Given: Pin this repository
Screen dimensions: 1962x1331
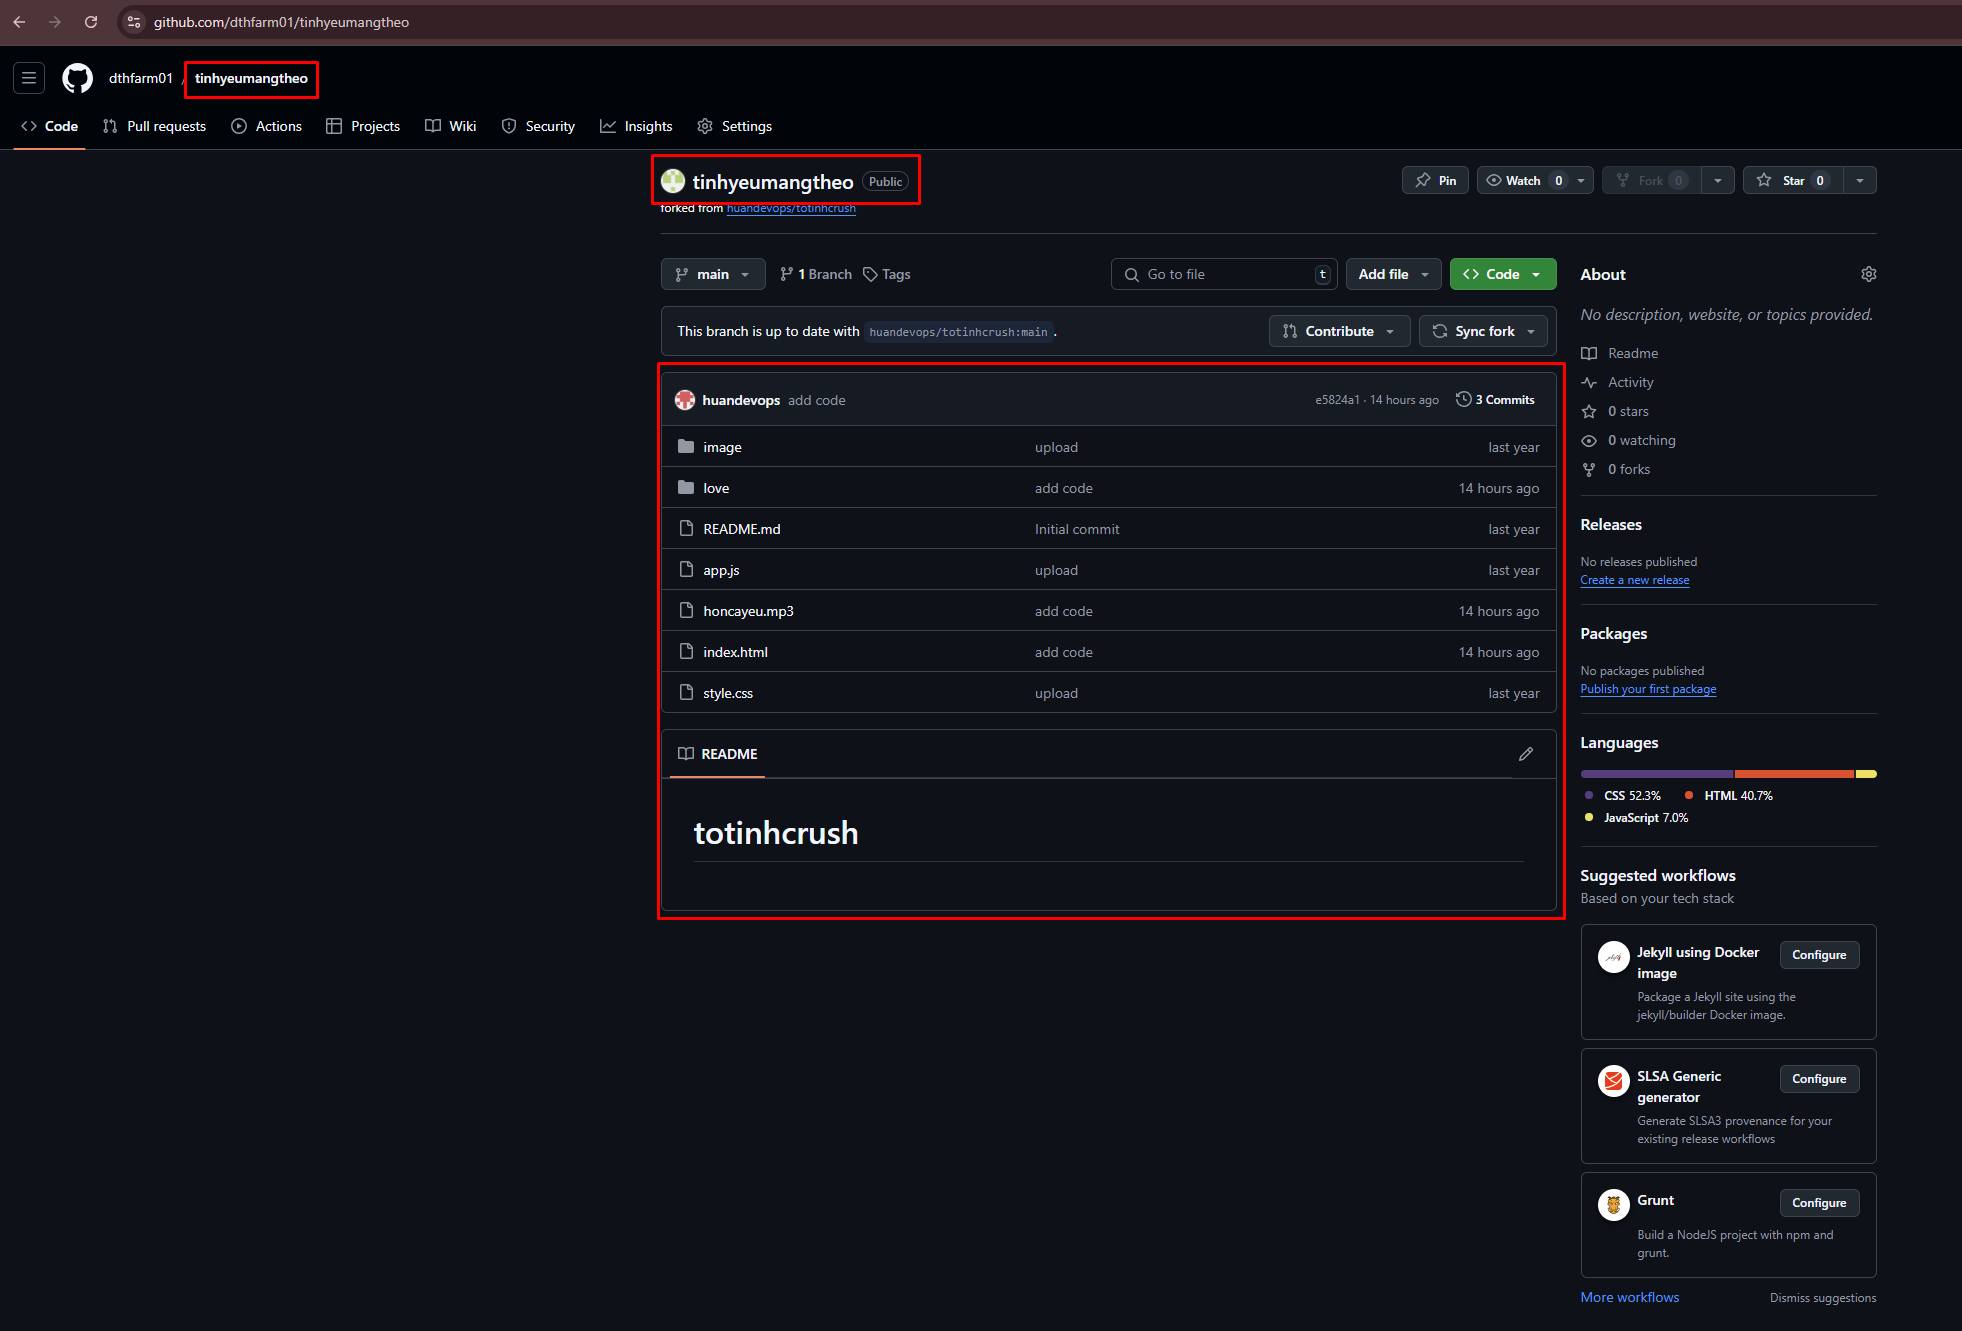Looking at the screenshot, I should tap(1435, 181).
